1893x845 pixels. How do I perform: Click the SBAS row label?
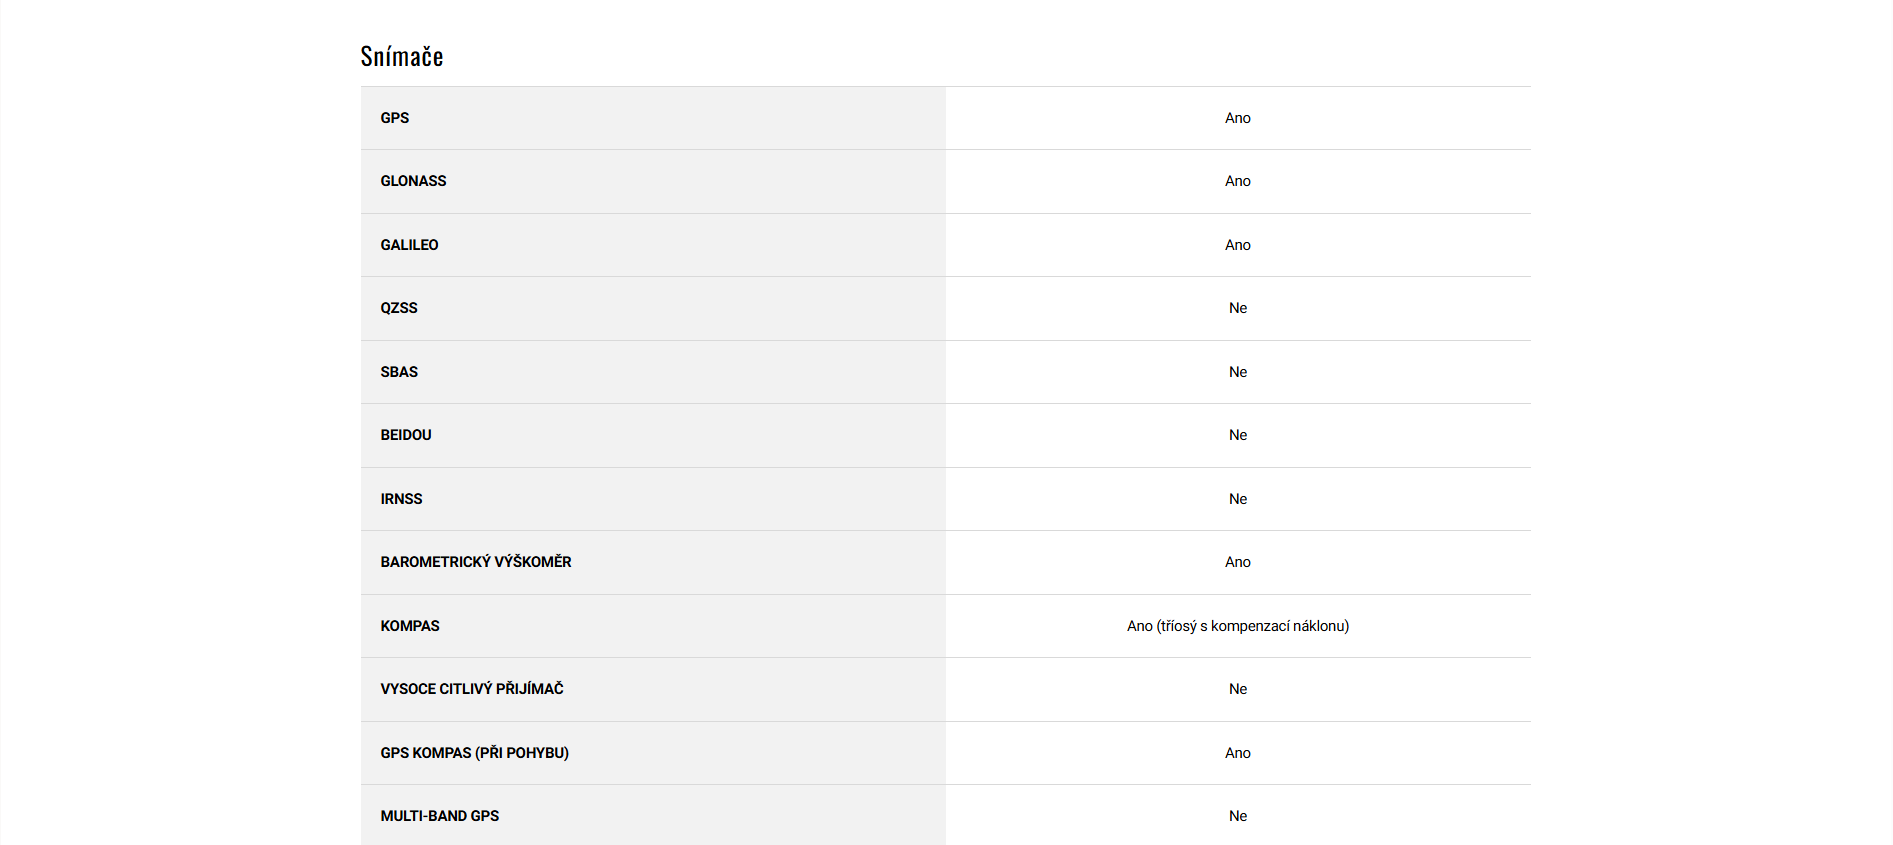[x=399, y=372]
